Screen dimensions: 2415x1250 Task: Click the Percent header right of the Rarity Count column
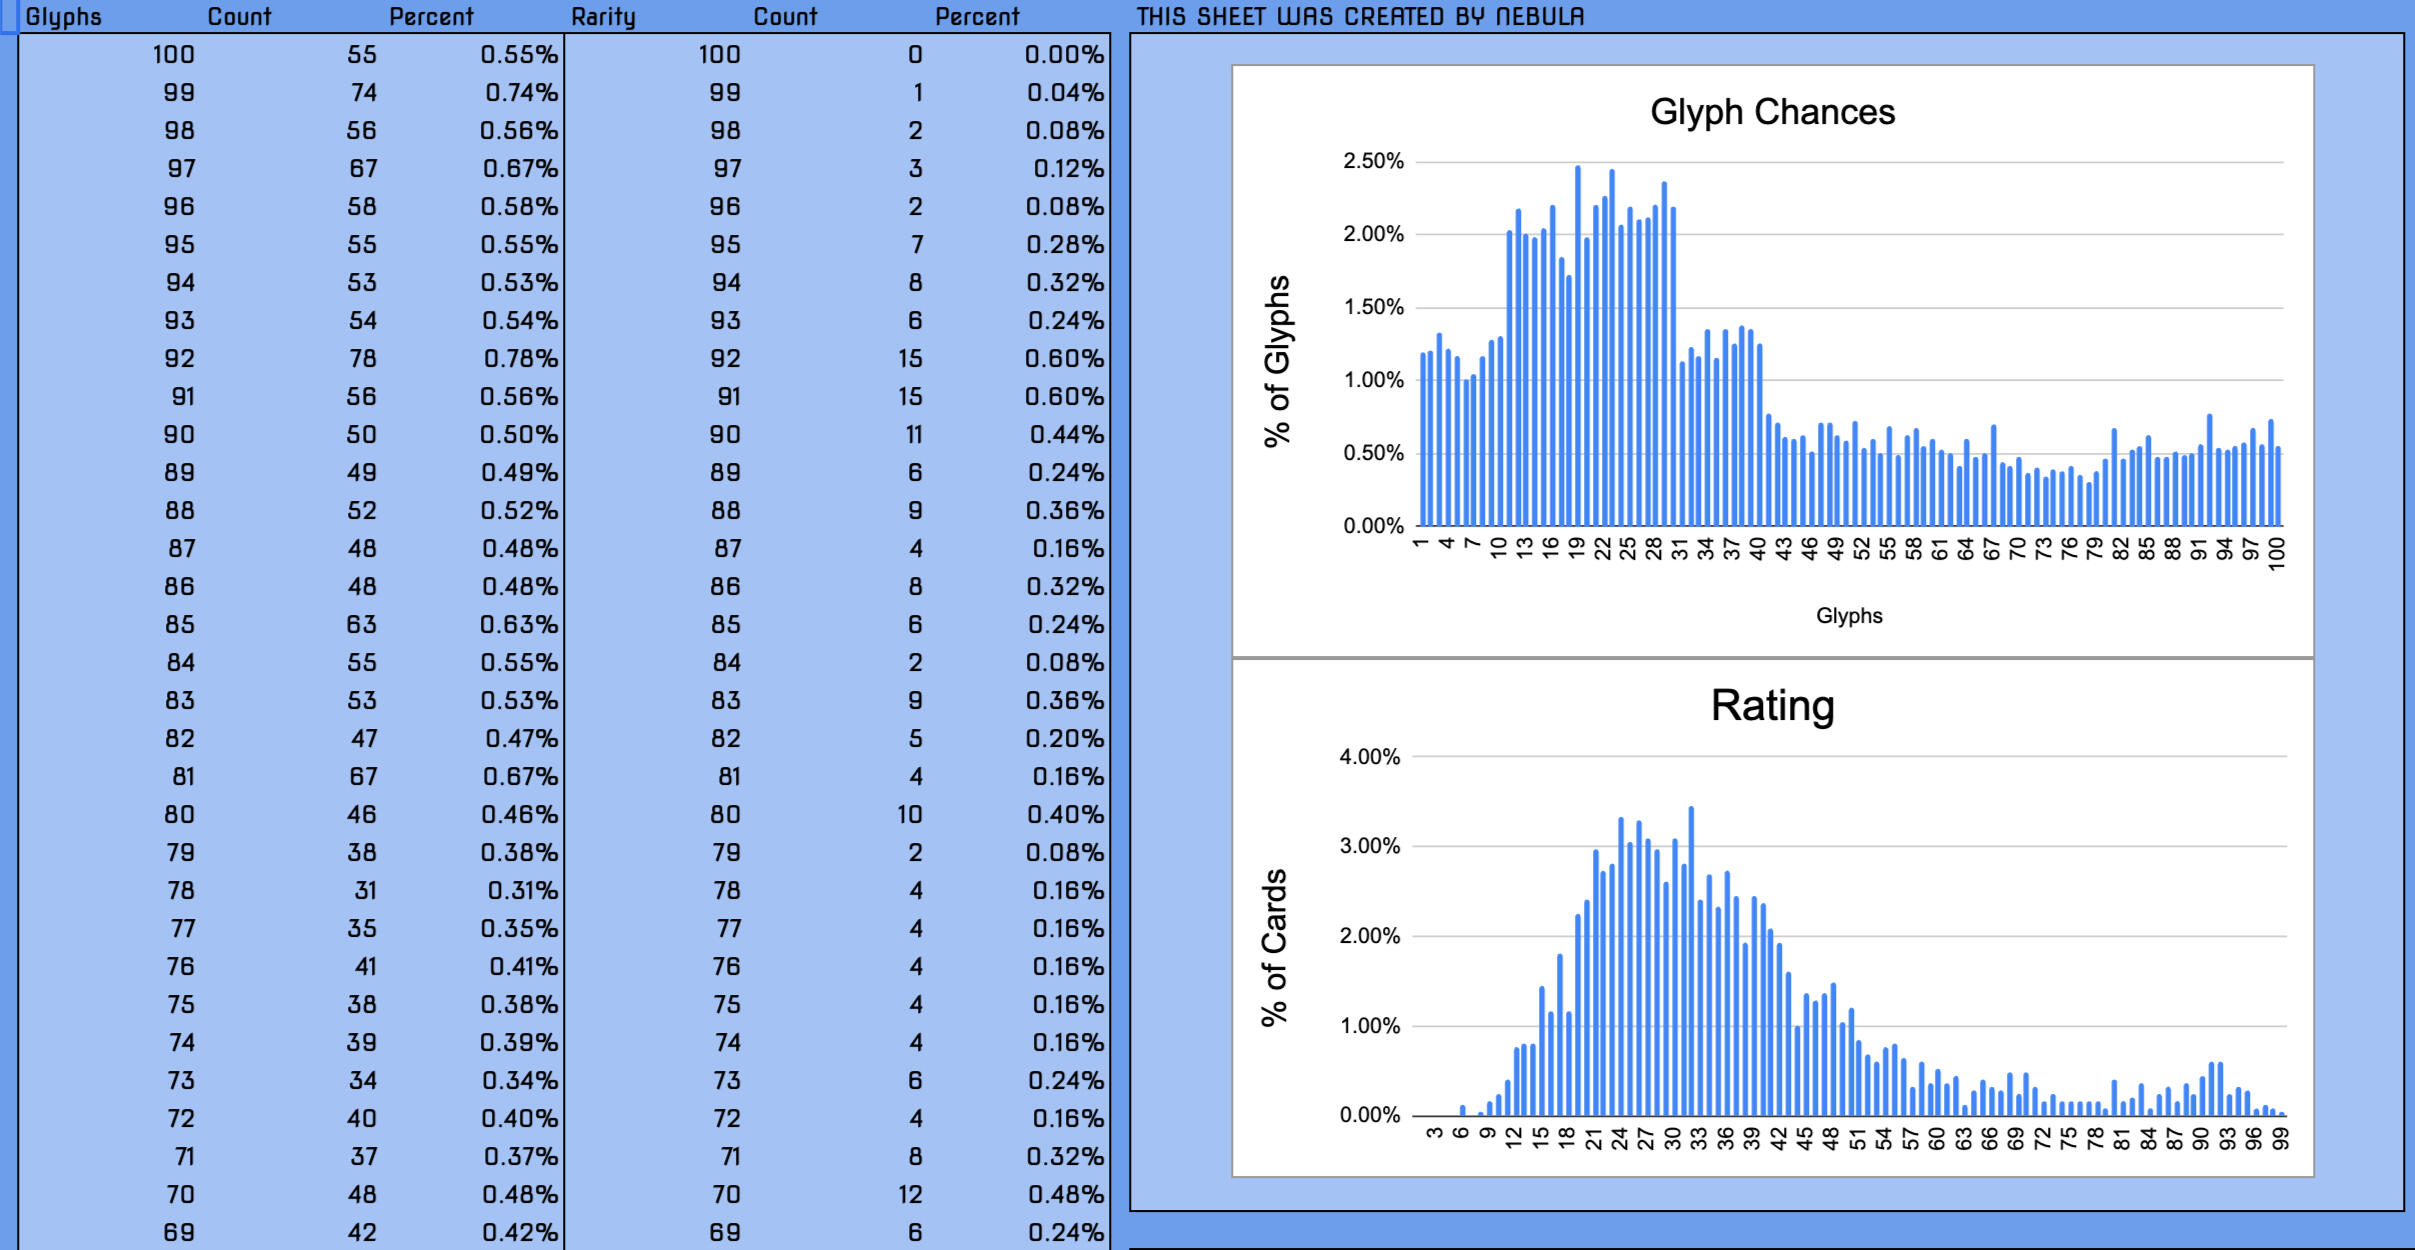pyautogui.click(x=977, y=16)
